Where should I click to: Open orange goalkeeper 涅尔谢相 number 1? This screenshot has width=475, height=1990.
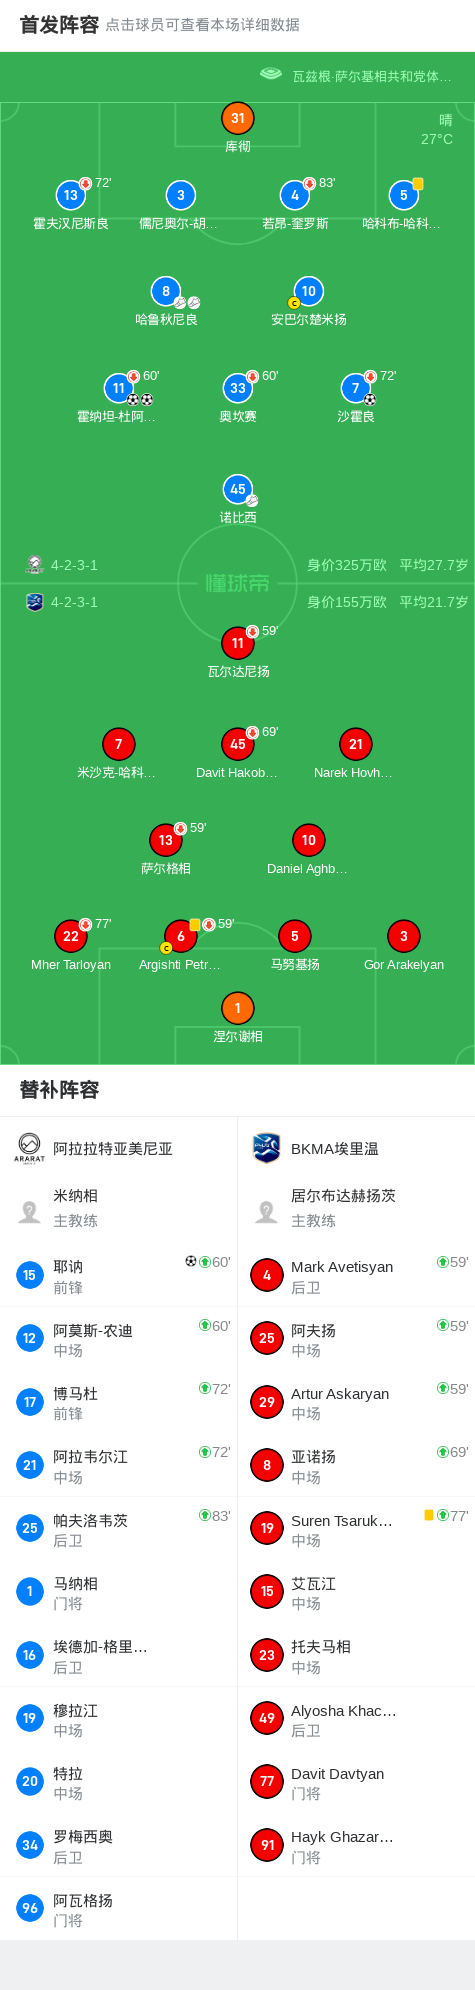[237, 1008]
